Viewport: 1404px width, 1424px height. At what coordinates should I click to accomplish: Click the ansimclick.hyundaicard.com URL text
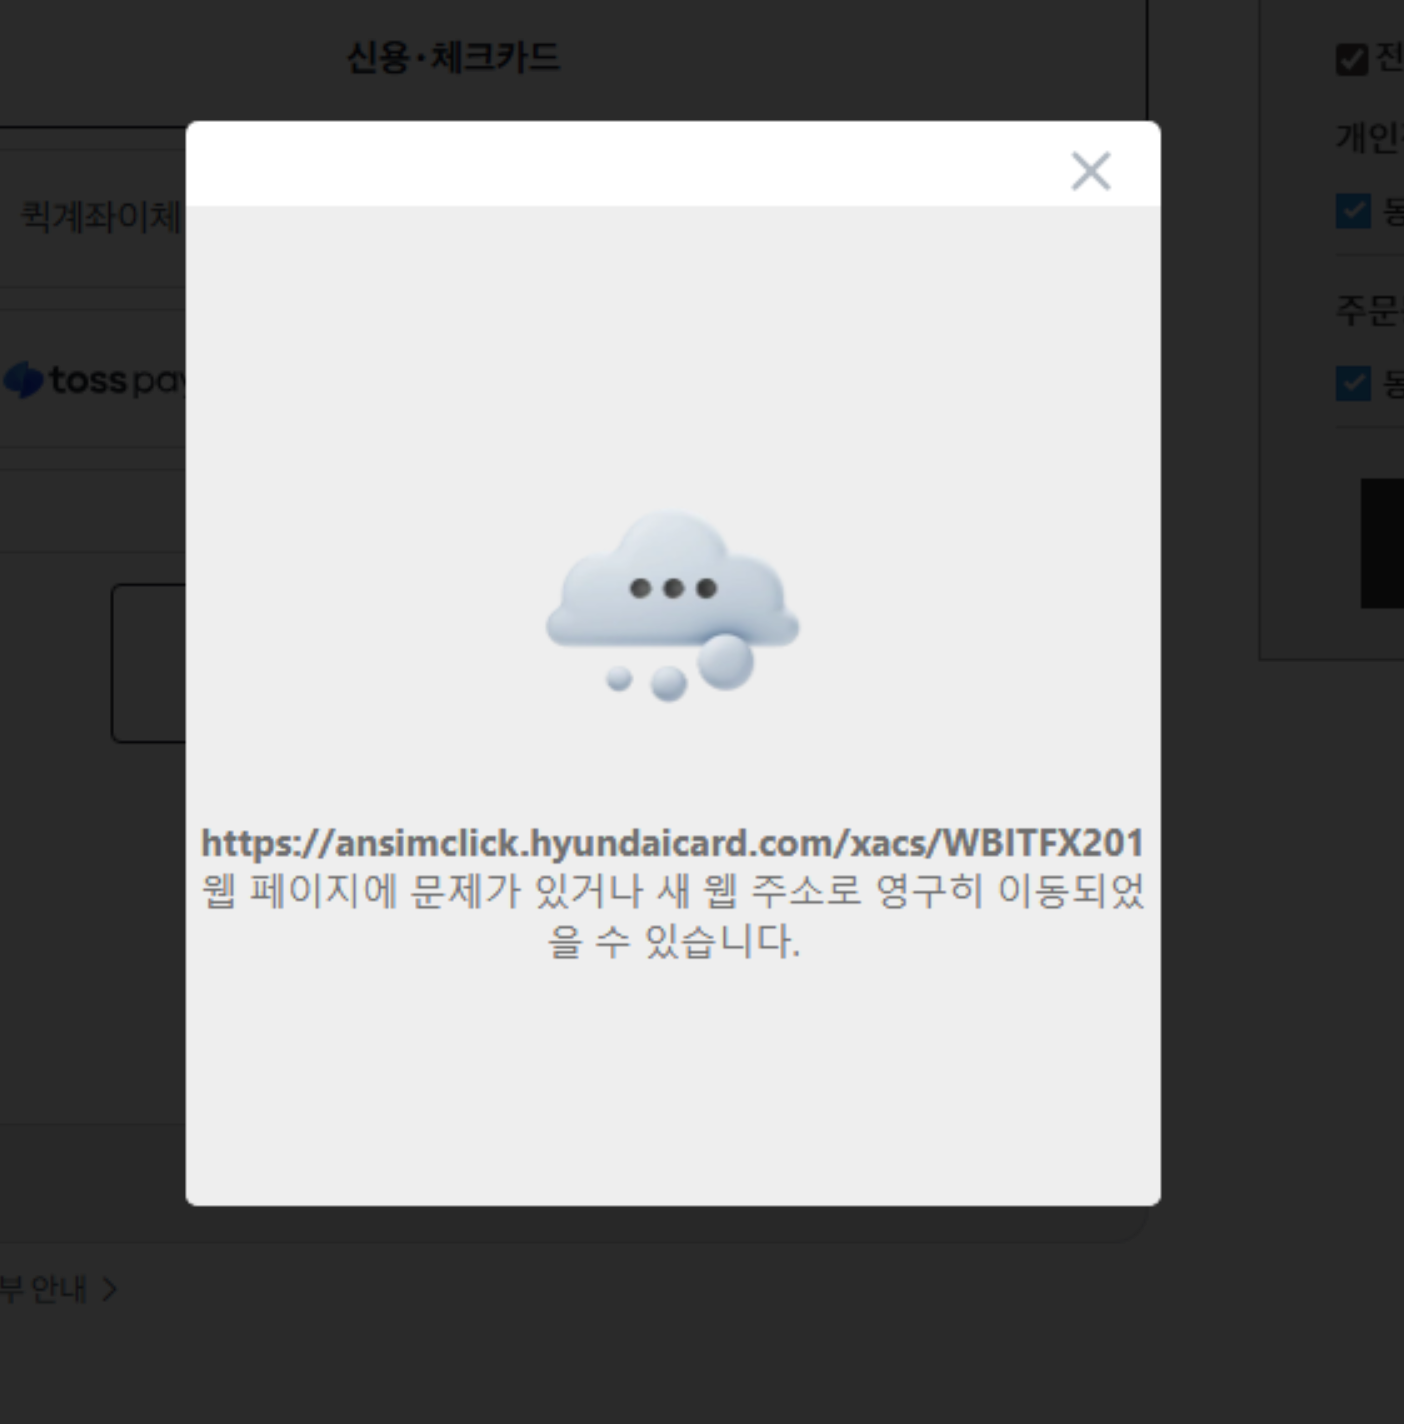pyautogui.click(x=673, y=843)
